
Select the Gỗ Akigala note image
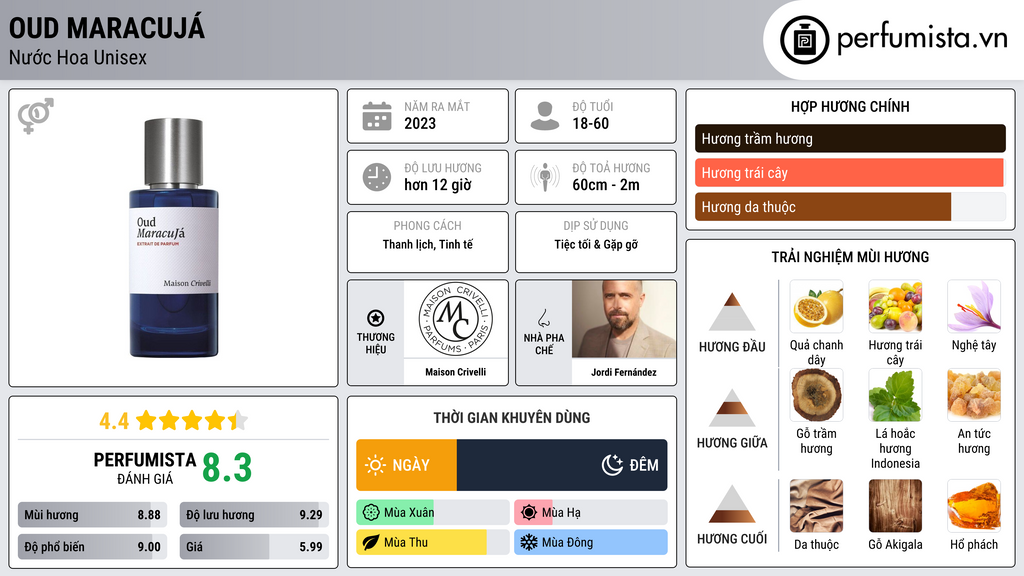895,506
